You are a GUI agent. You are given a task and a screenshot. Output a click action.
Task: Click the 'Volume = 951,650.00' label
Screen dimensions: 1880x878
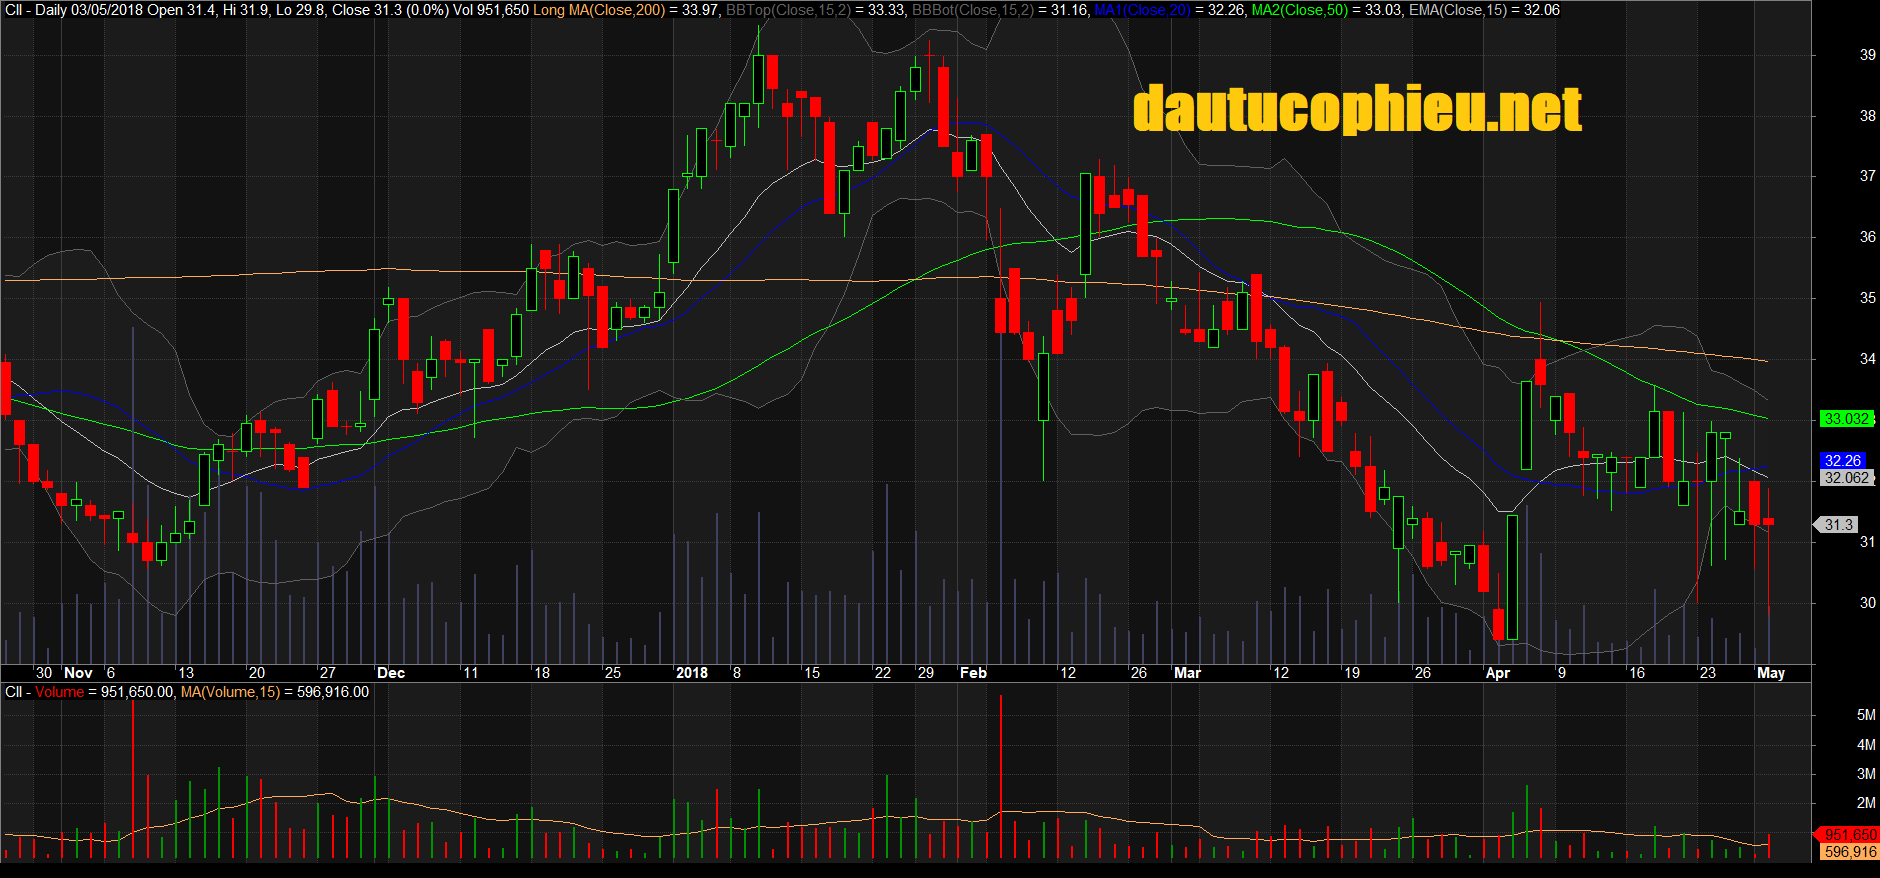[x=106, y=692]
